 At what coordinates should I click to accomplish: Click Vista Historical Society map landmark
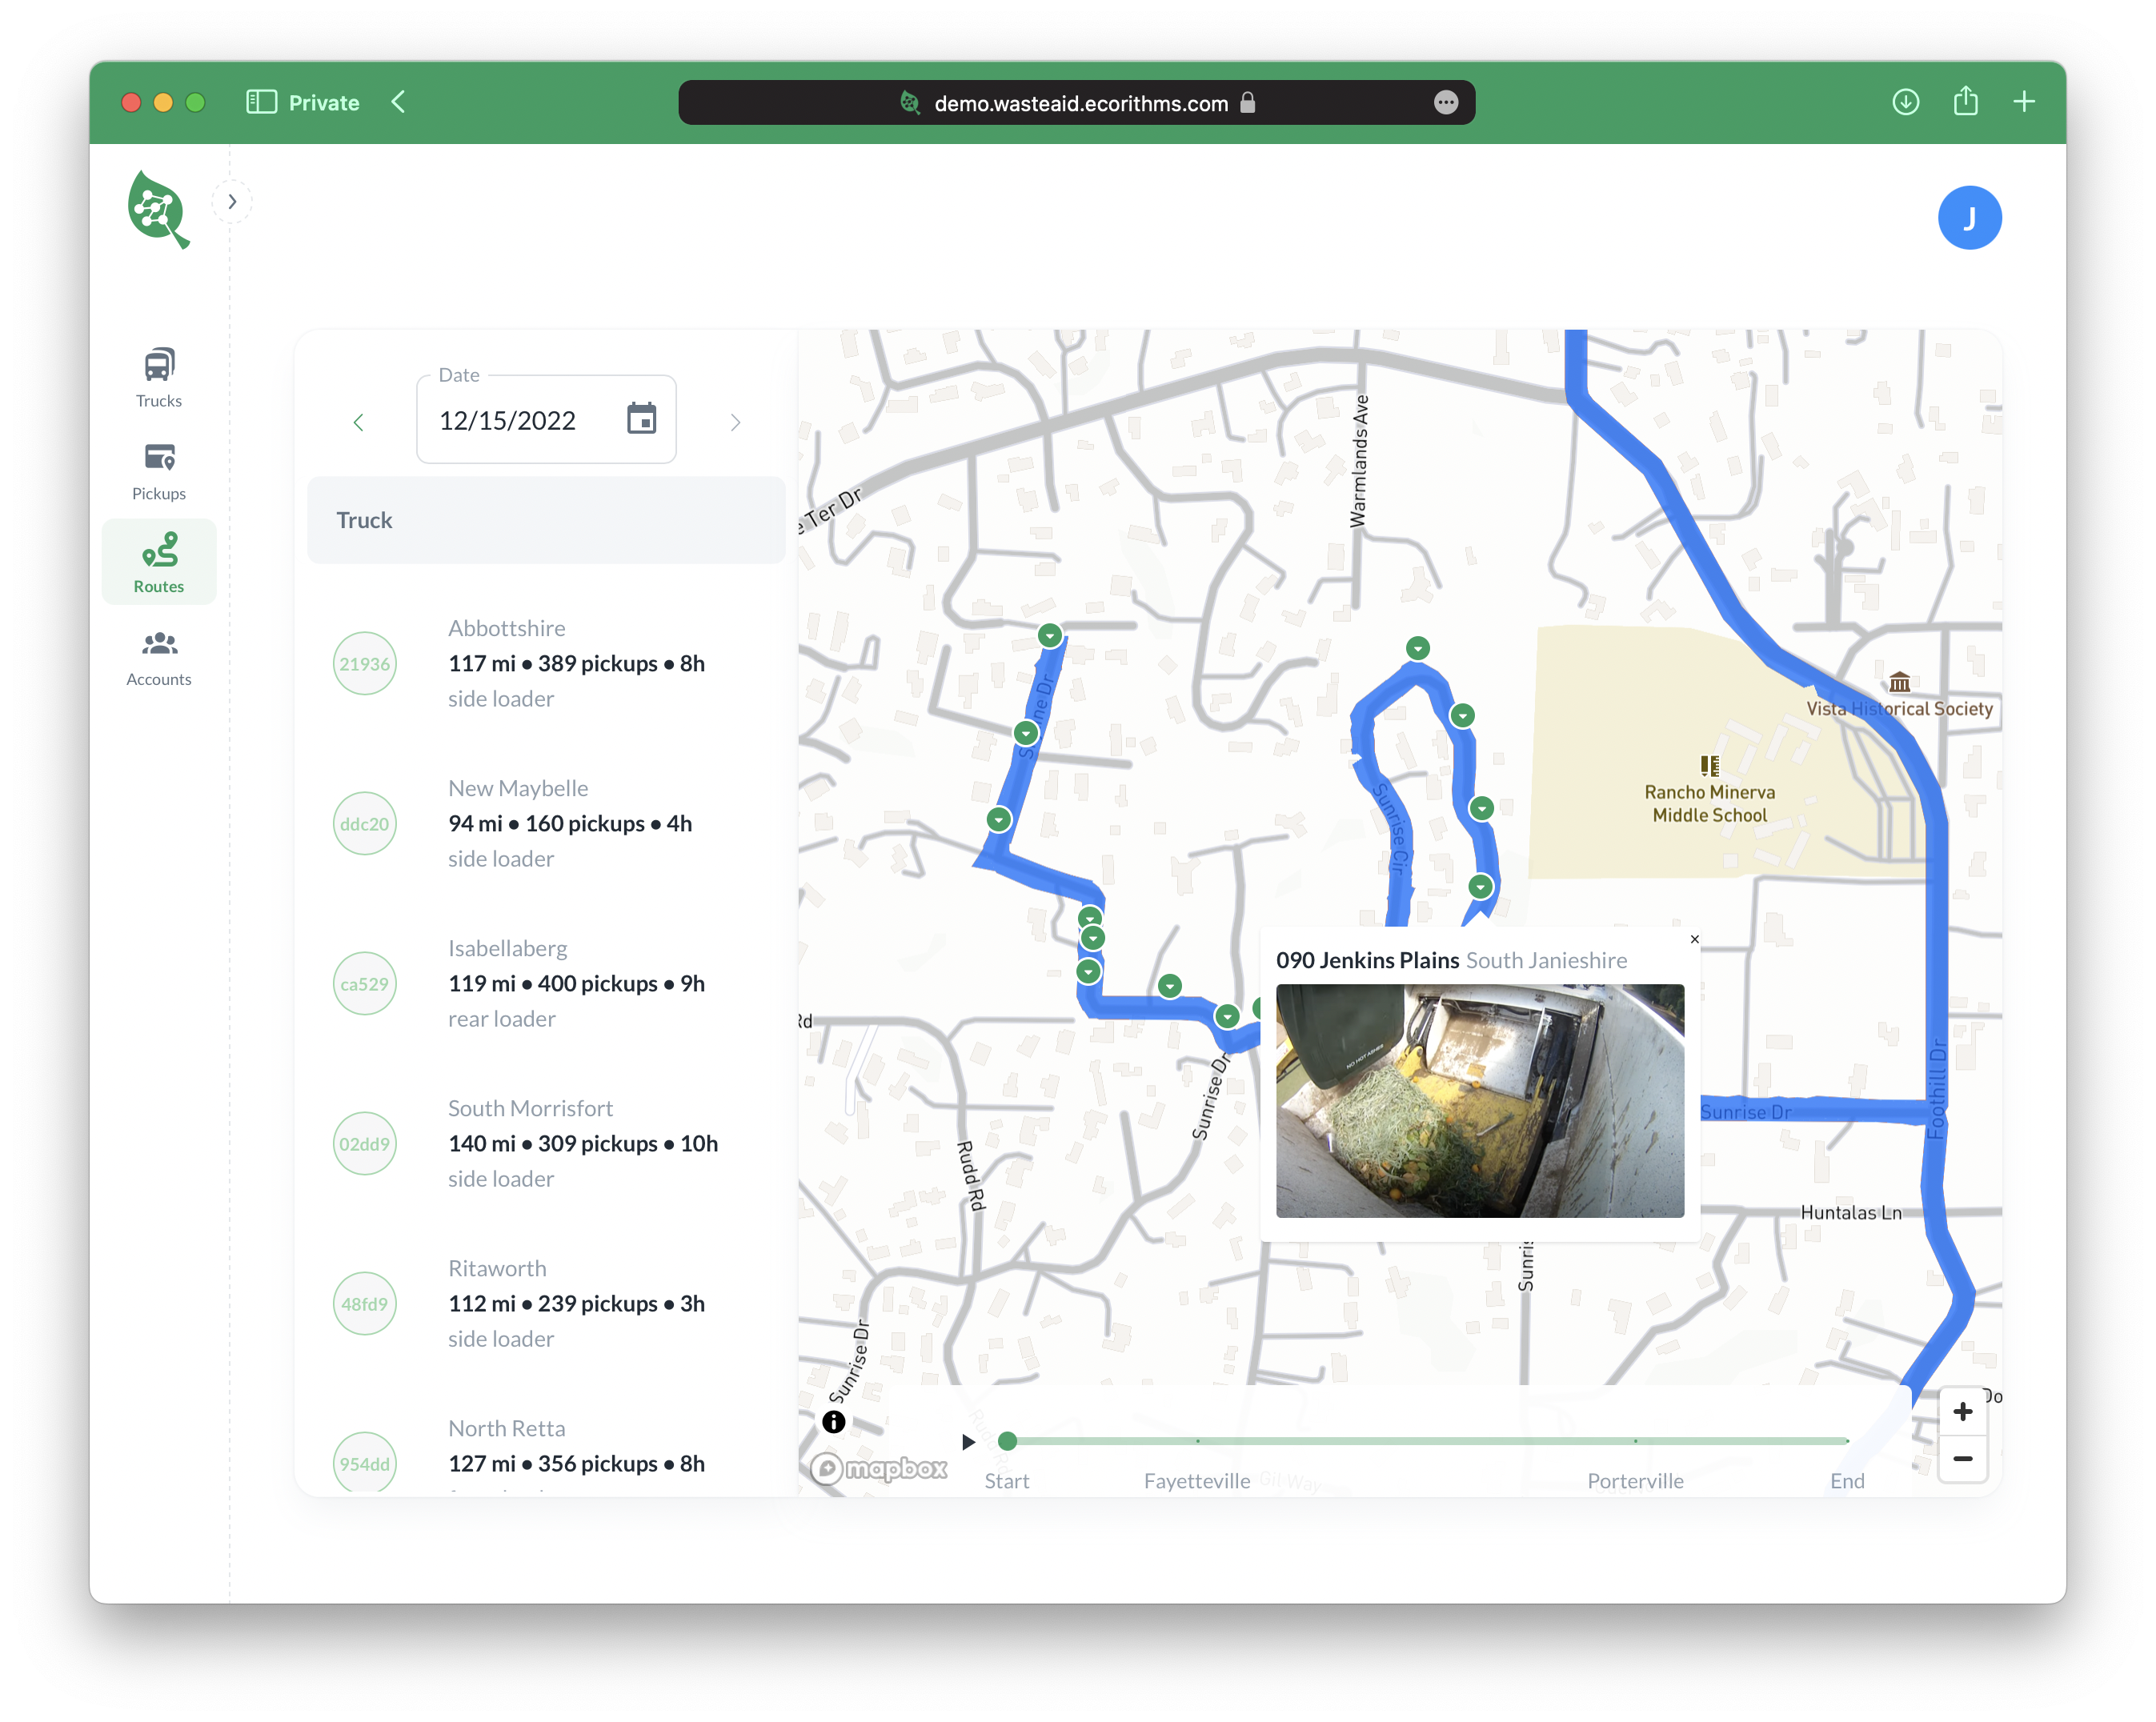pyautogui.click(x=1899, y=696)
